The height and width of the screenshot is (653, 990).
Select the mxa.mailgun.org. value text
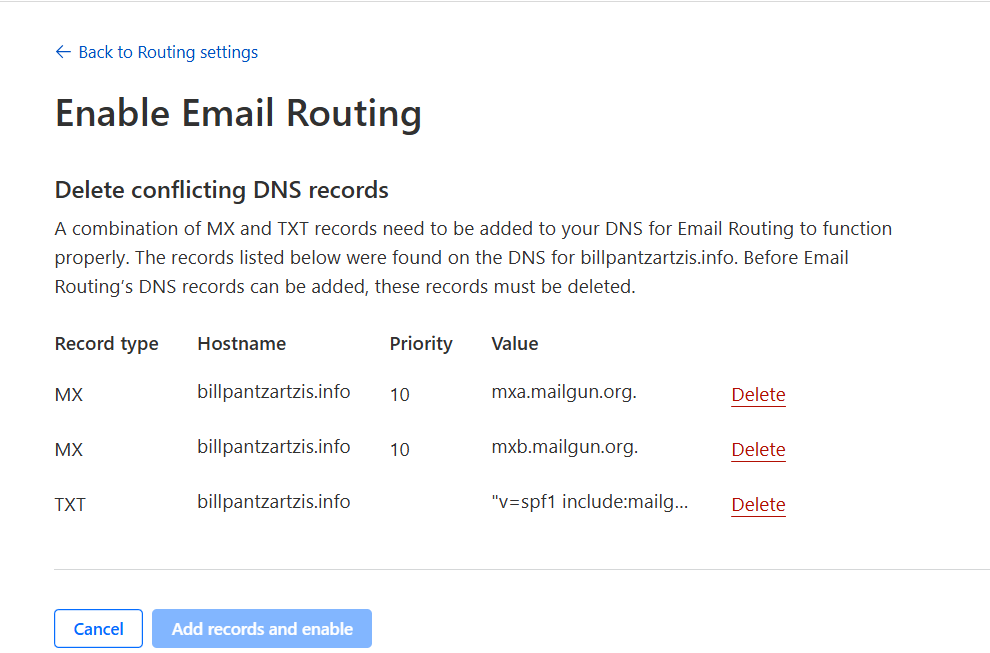click(564, 392)
